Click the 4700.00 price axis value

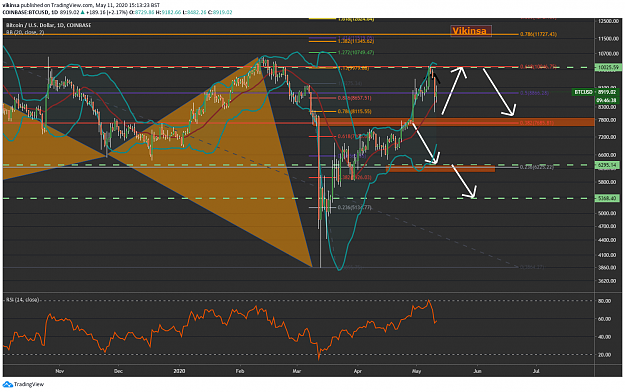click(607, 226)
